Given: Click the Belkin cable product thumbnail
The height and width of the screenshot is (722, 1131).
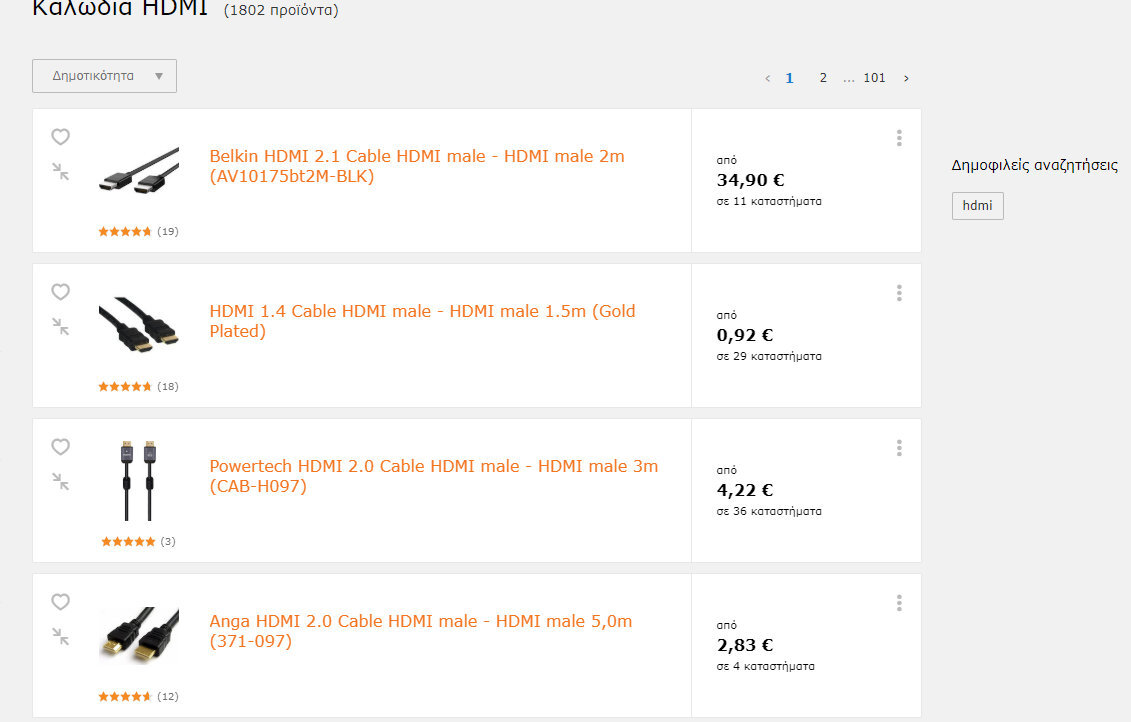Looking at the screenshot, I should [x=138, y=170].
